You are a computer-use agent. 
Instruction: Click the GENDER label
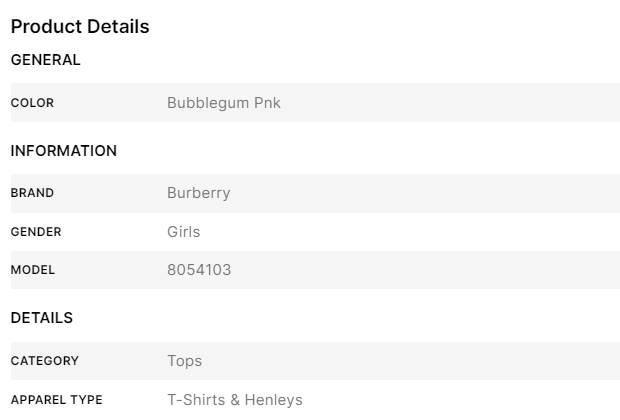[36, 232]
